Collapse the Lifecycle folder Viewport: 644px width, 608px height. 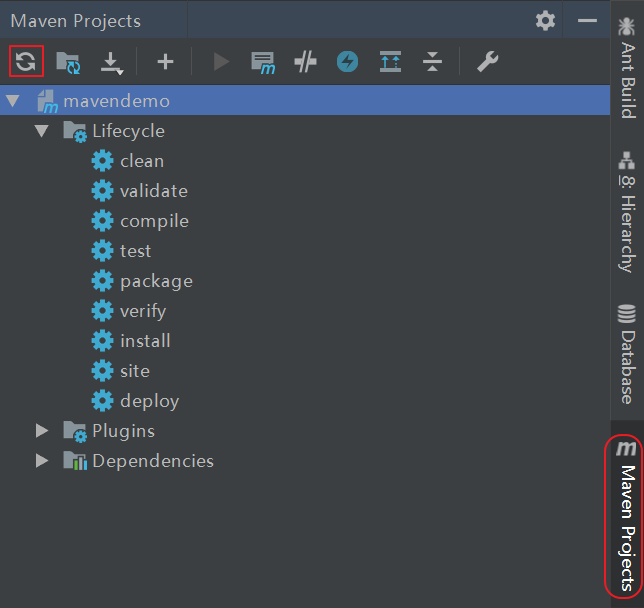point(41,131)
